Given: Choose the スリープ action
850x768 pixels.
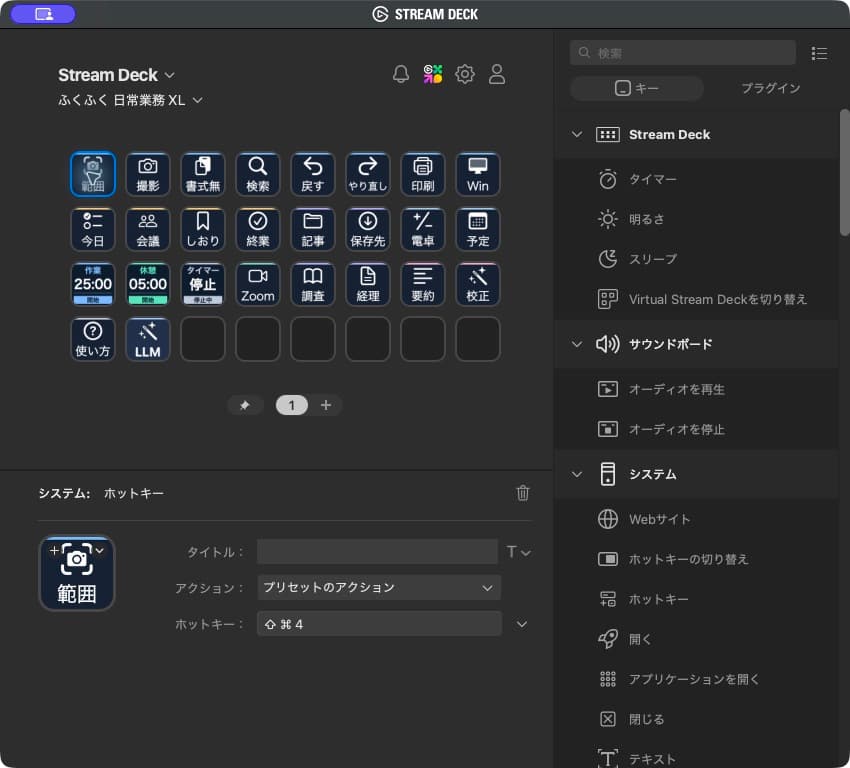Looking at the screenshot, I should point(697,259).
